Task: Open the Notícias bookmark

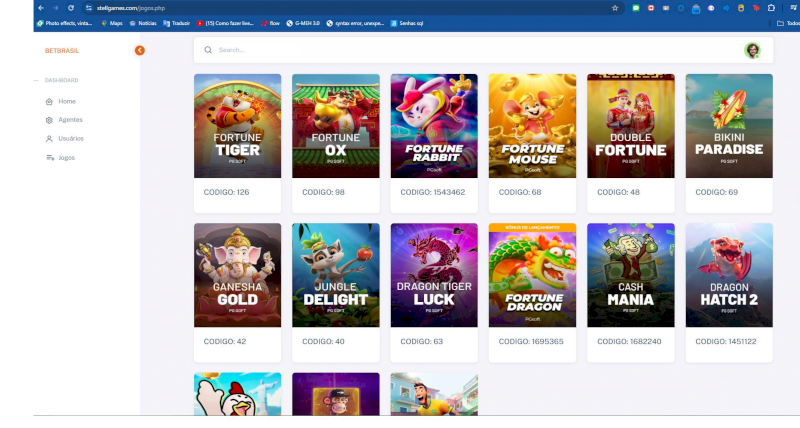Action: click(x=143, y=23)
